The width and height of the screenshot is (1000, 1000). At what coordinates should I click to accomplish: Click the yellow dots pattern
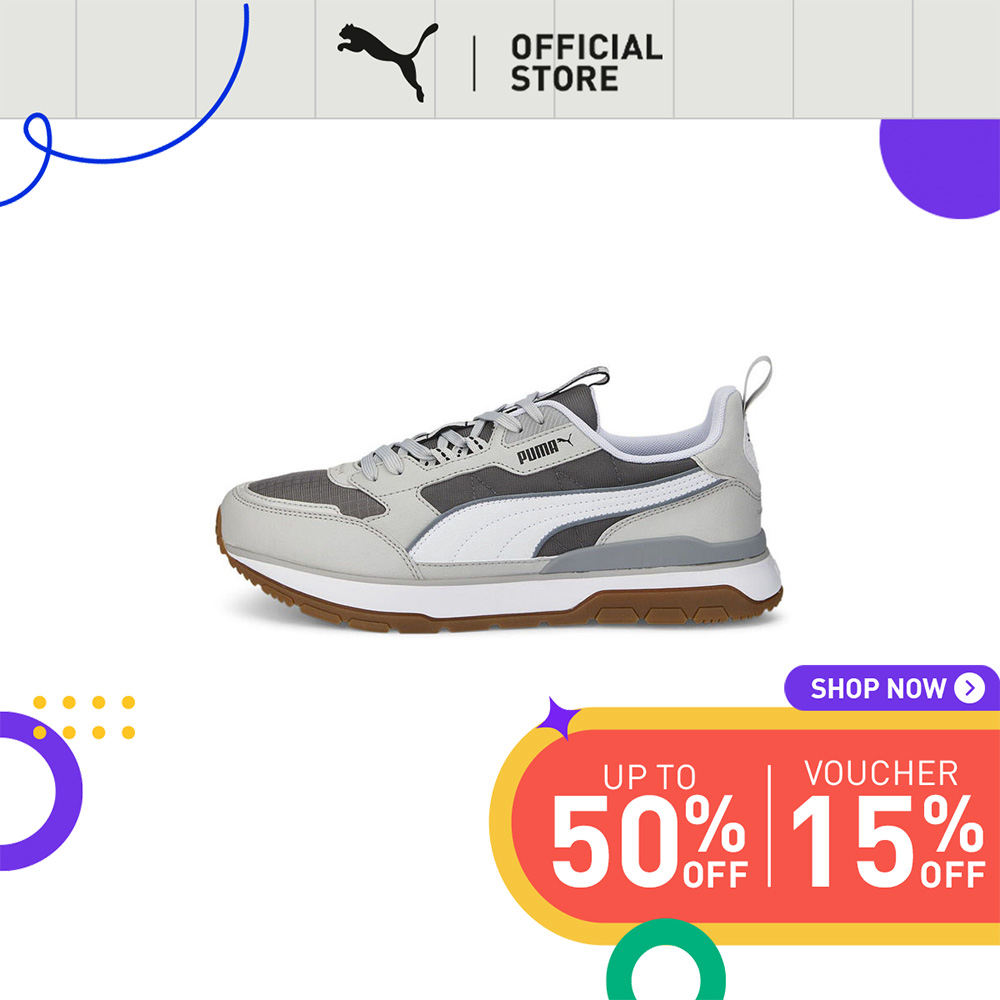(x=84, y=717)
